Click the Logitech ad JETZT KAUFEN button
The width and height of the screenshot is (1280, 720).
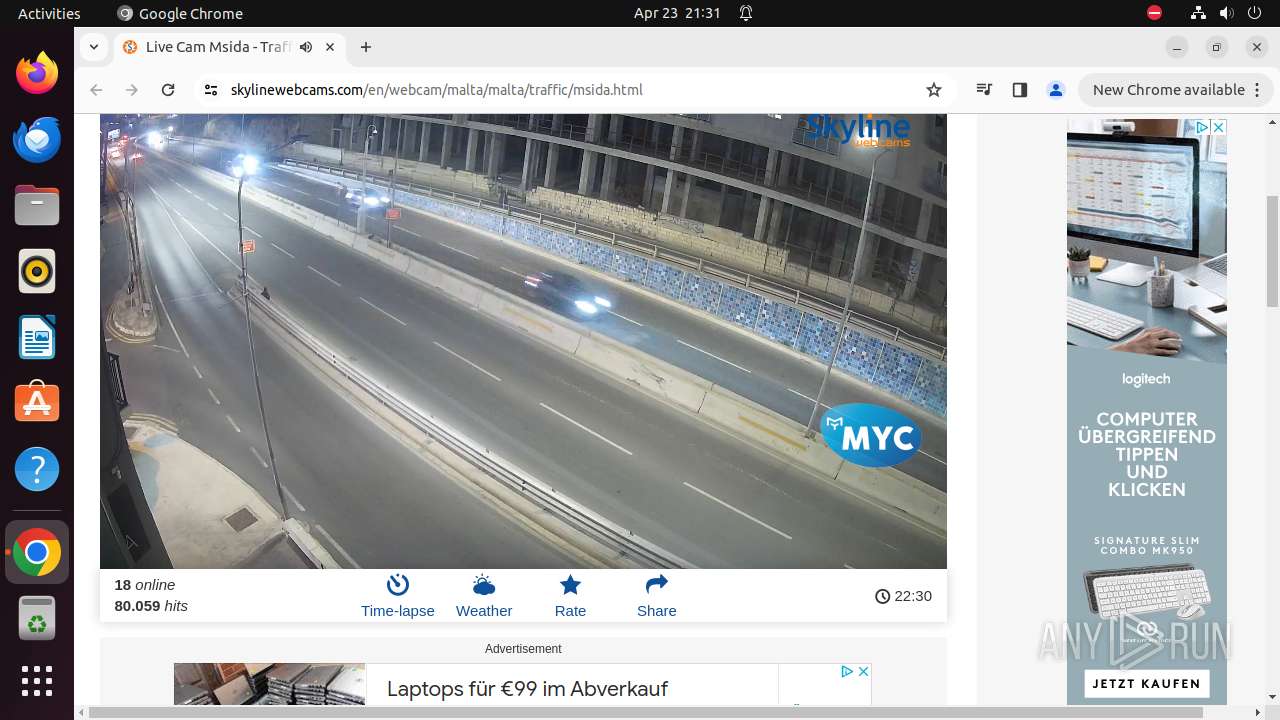click(1147, 684)
